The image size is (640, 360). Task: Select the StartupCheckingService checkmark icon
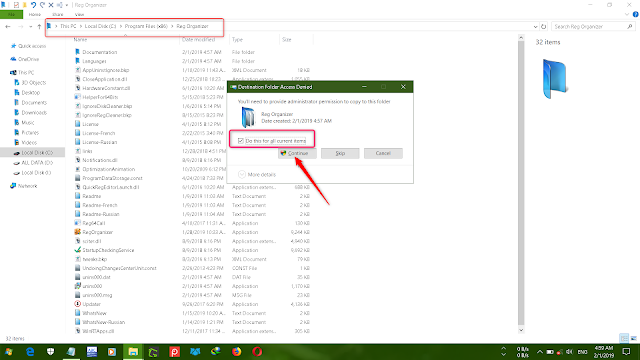pos(78,250)
